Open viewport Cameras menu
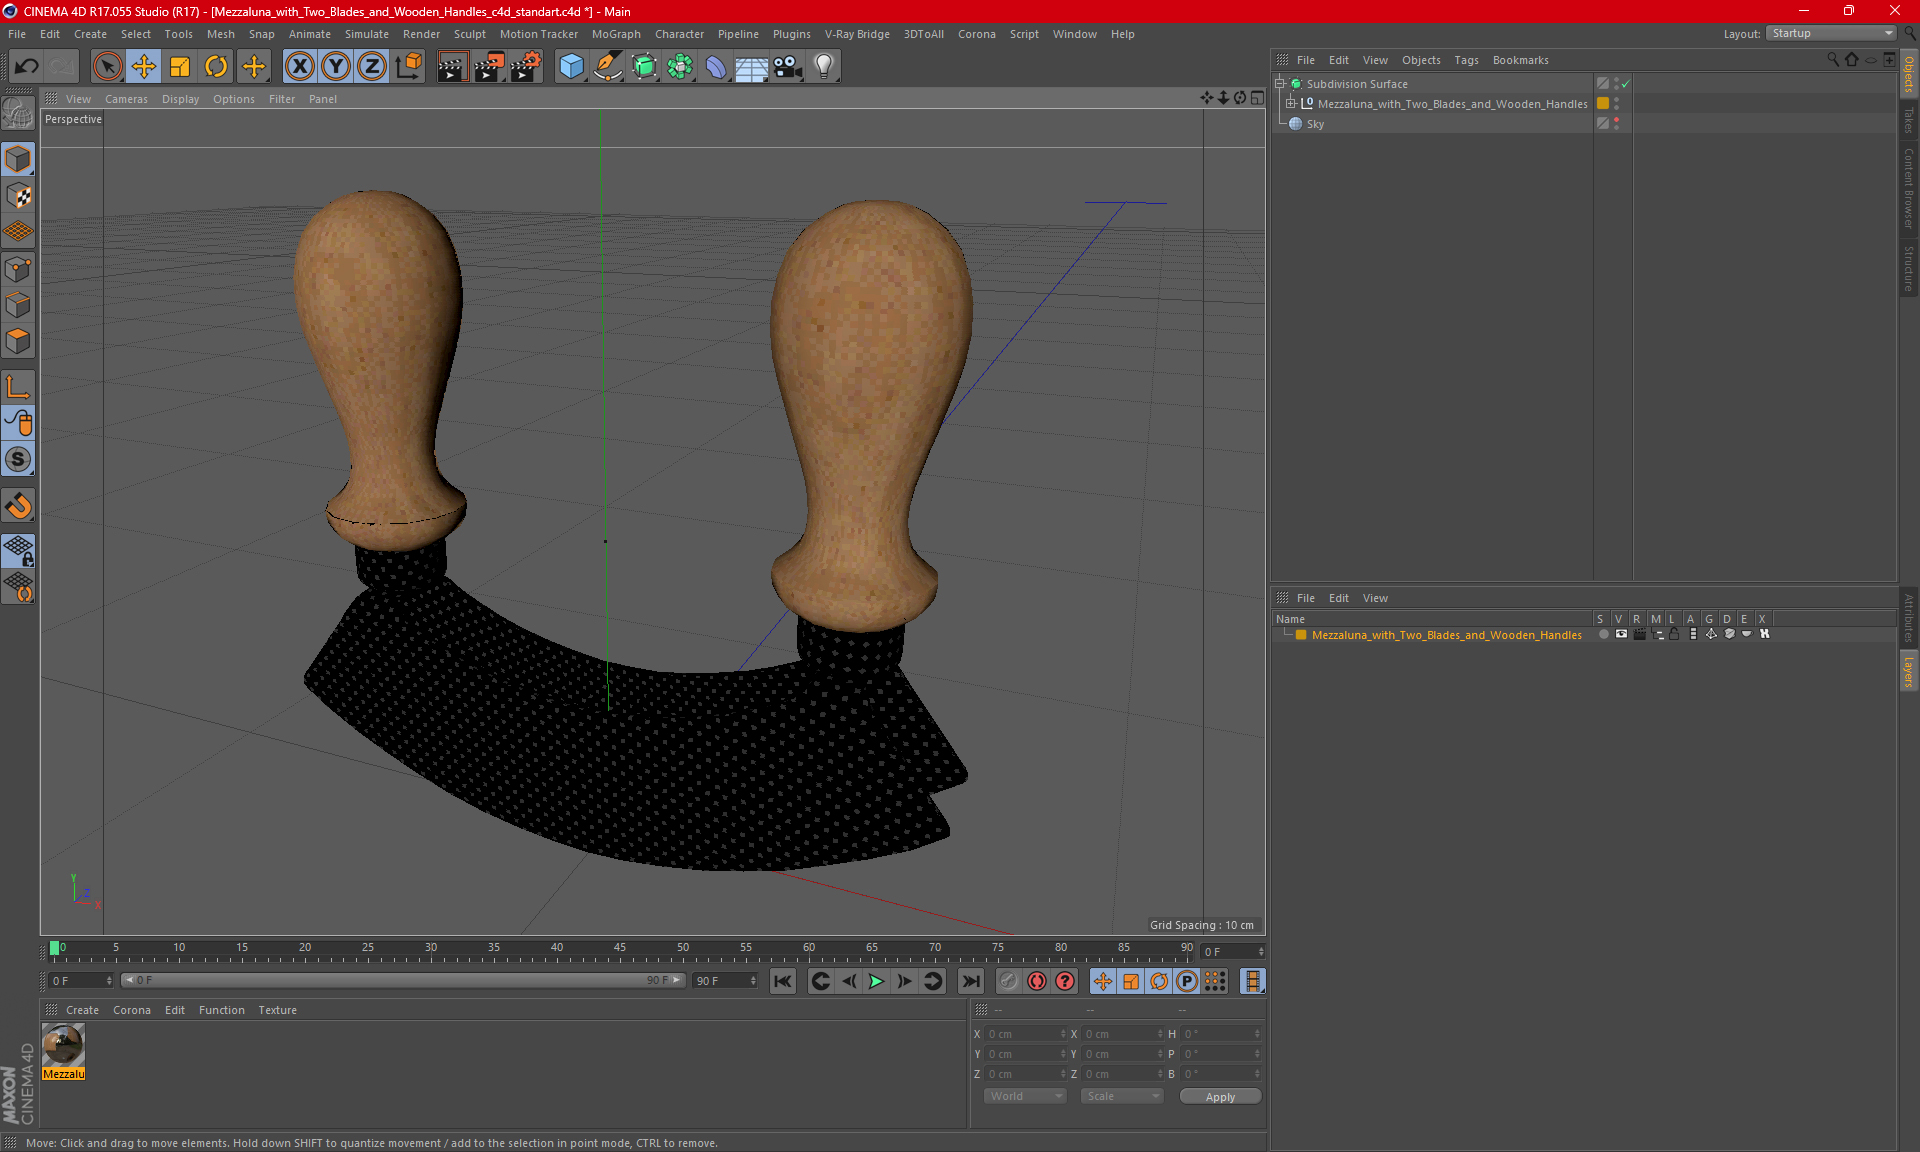Viewport: 1920px width, 1152px height. (126, 99)
